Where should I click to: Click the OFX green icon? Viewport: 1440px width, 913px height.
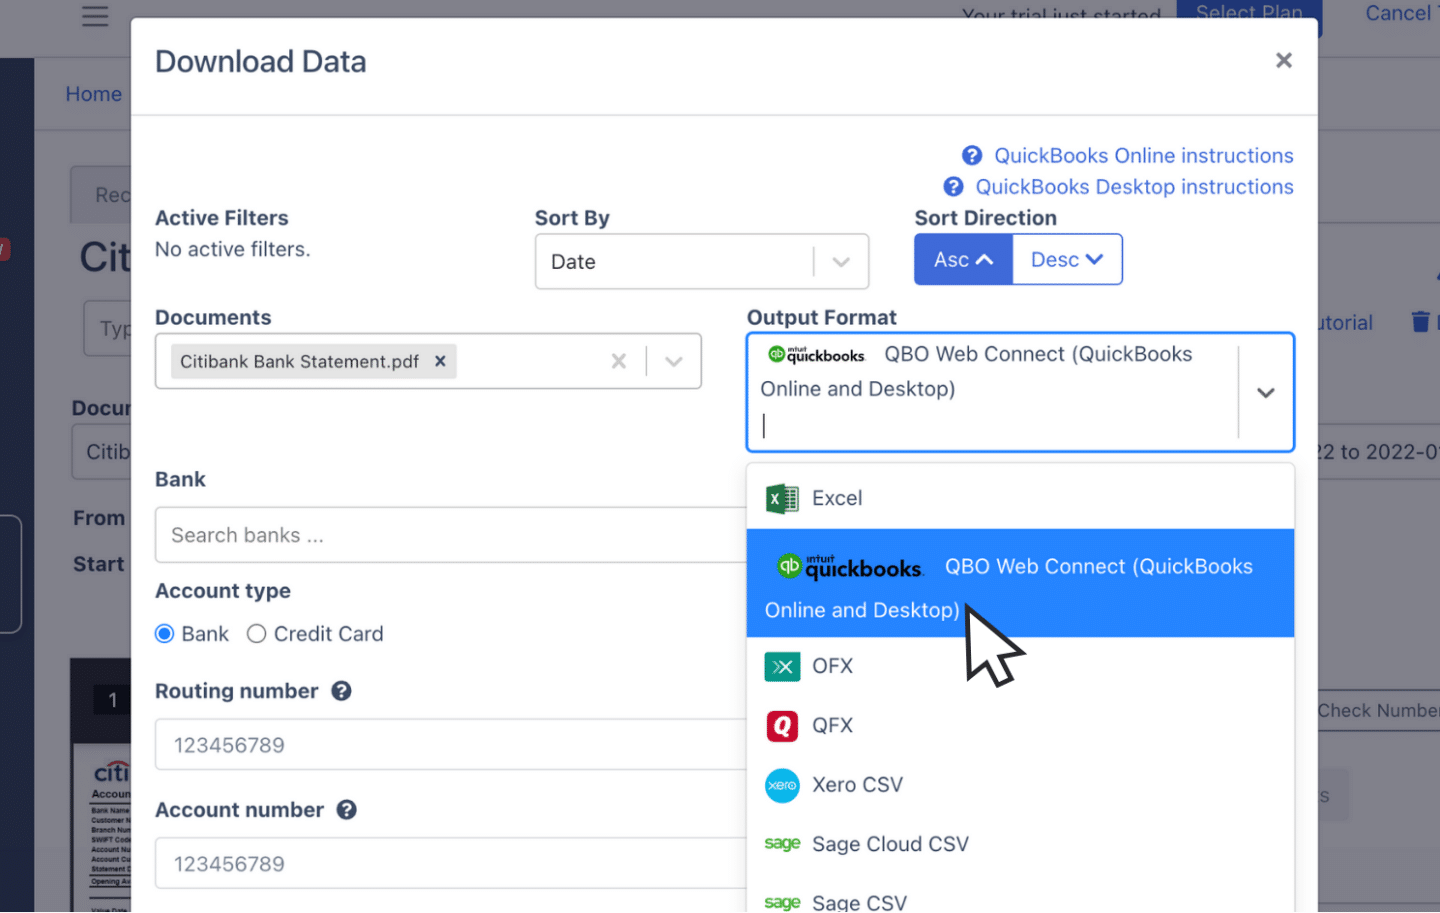pyautogui.click(x=782, y=666)
